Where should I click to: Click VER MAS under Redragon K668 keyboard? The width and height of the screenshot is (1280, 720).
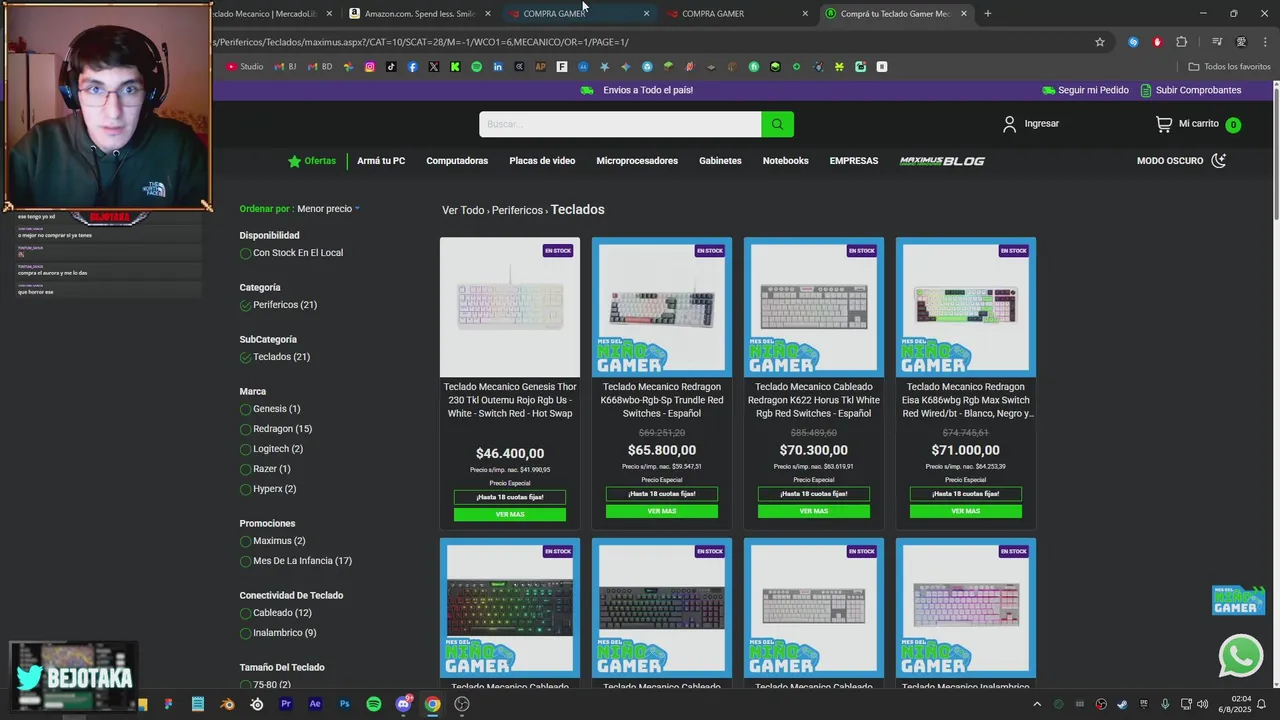point(662,511)
